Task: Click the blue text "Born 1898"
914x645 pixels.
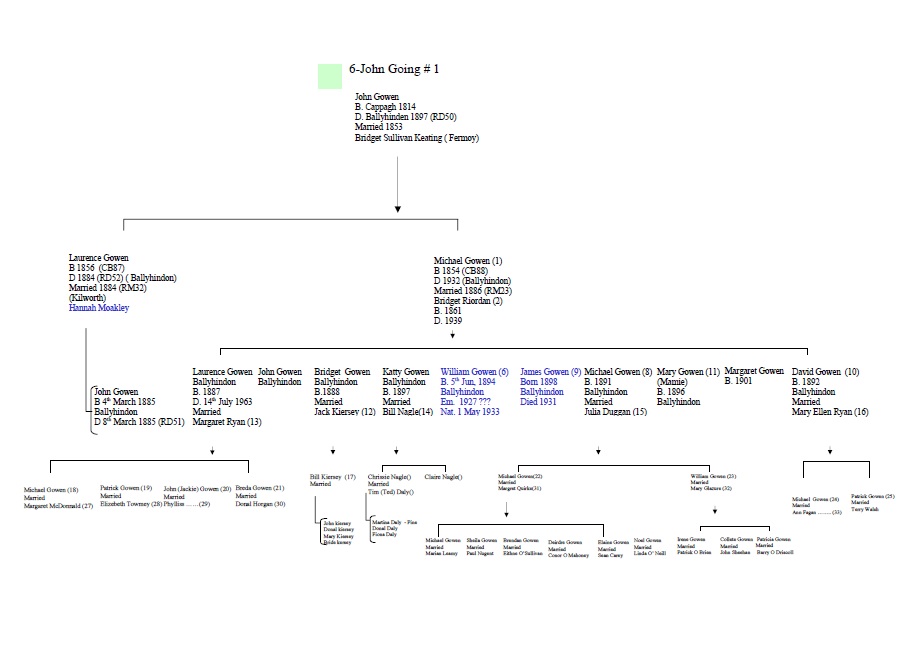Action: [539, 382]
